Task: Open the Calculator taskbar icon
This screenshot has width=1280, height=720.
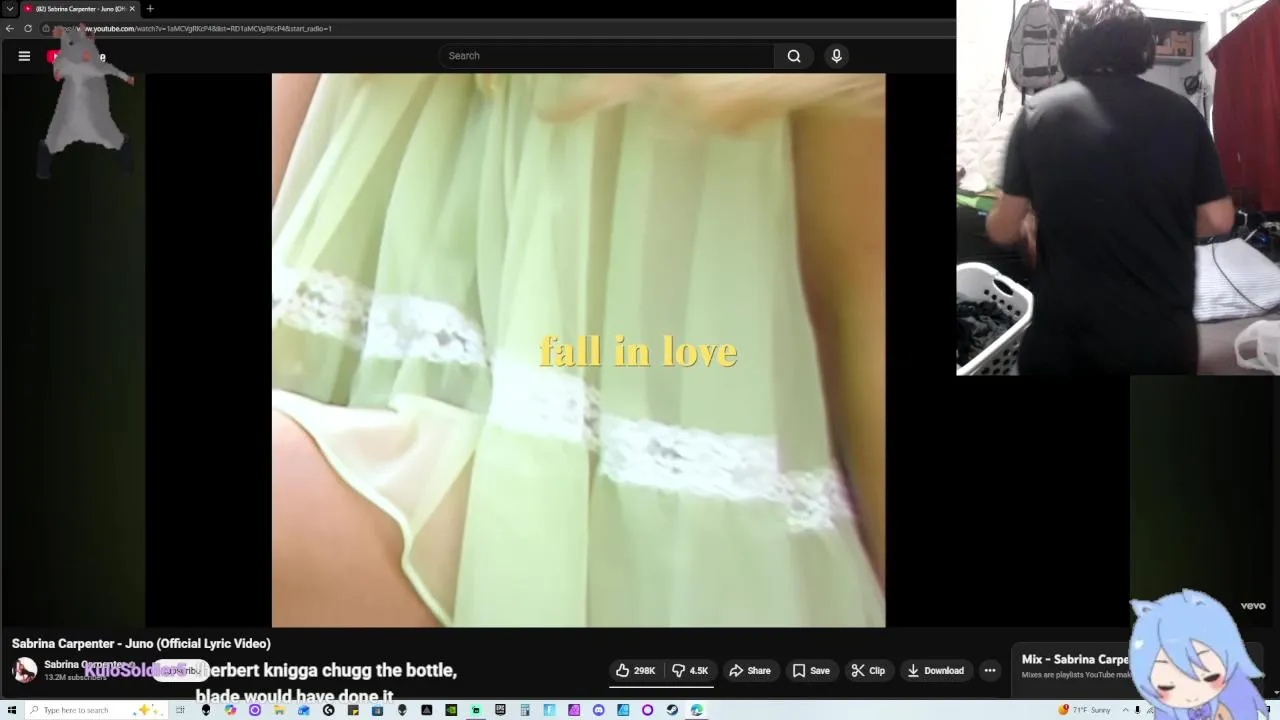Action: click(x=524, y=710)
